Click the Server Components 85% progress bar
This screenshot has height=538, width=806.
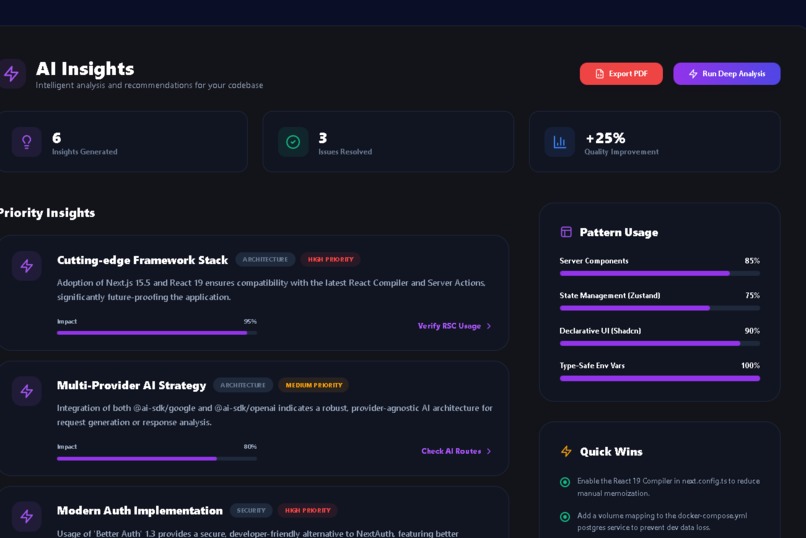[660, 273]
